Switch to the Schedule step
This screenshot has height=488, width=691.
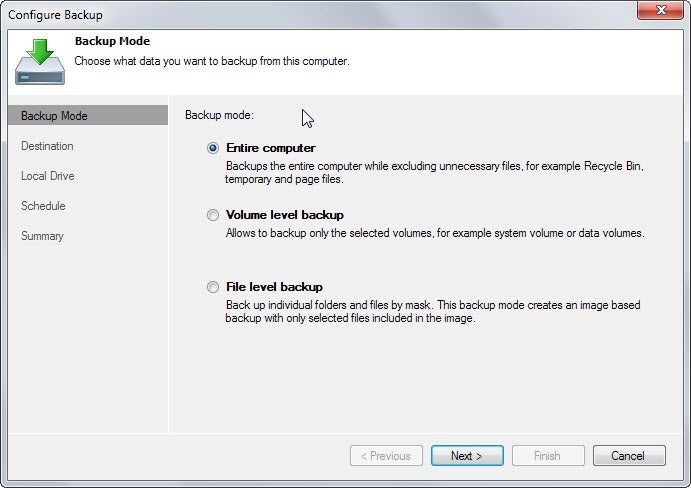coord(43,206)
